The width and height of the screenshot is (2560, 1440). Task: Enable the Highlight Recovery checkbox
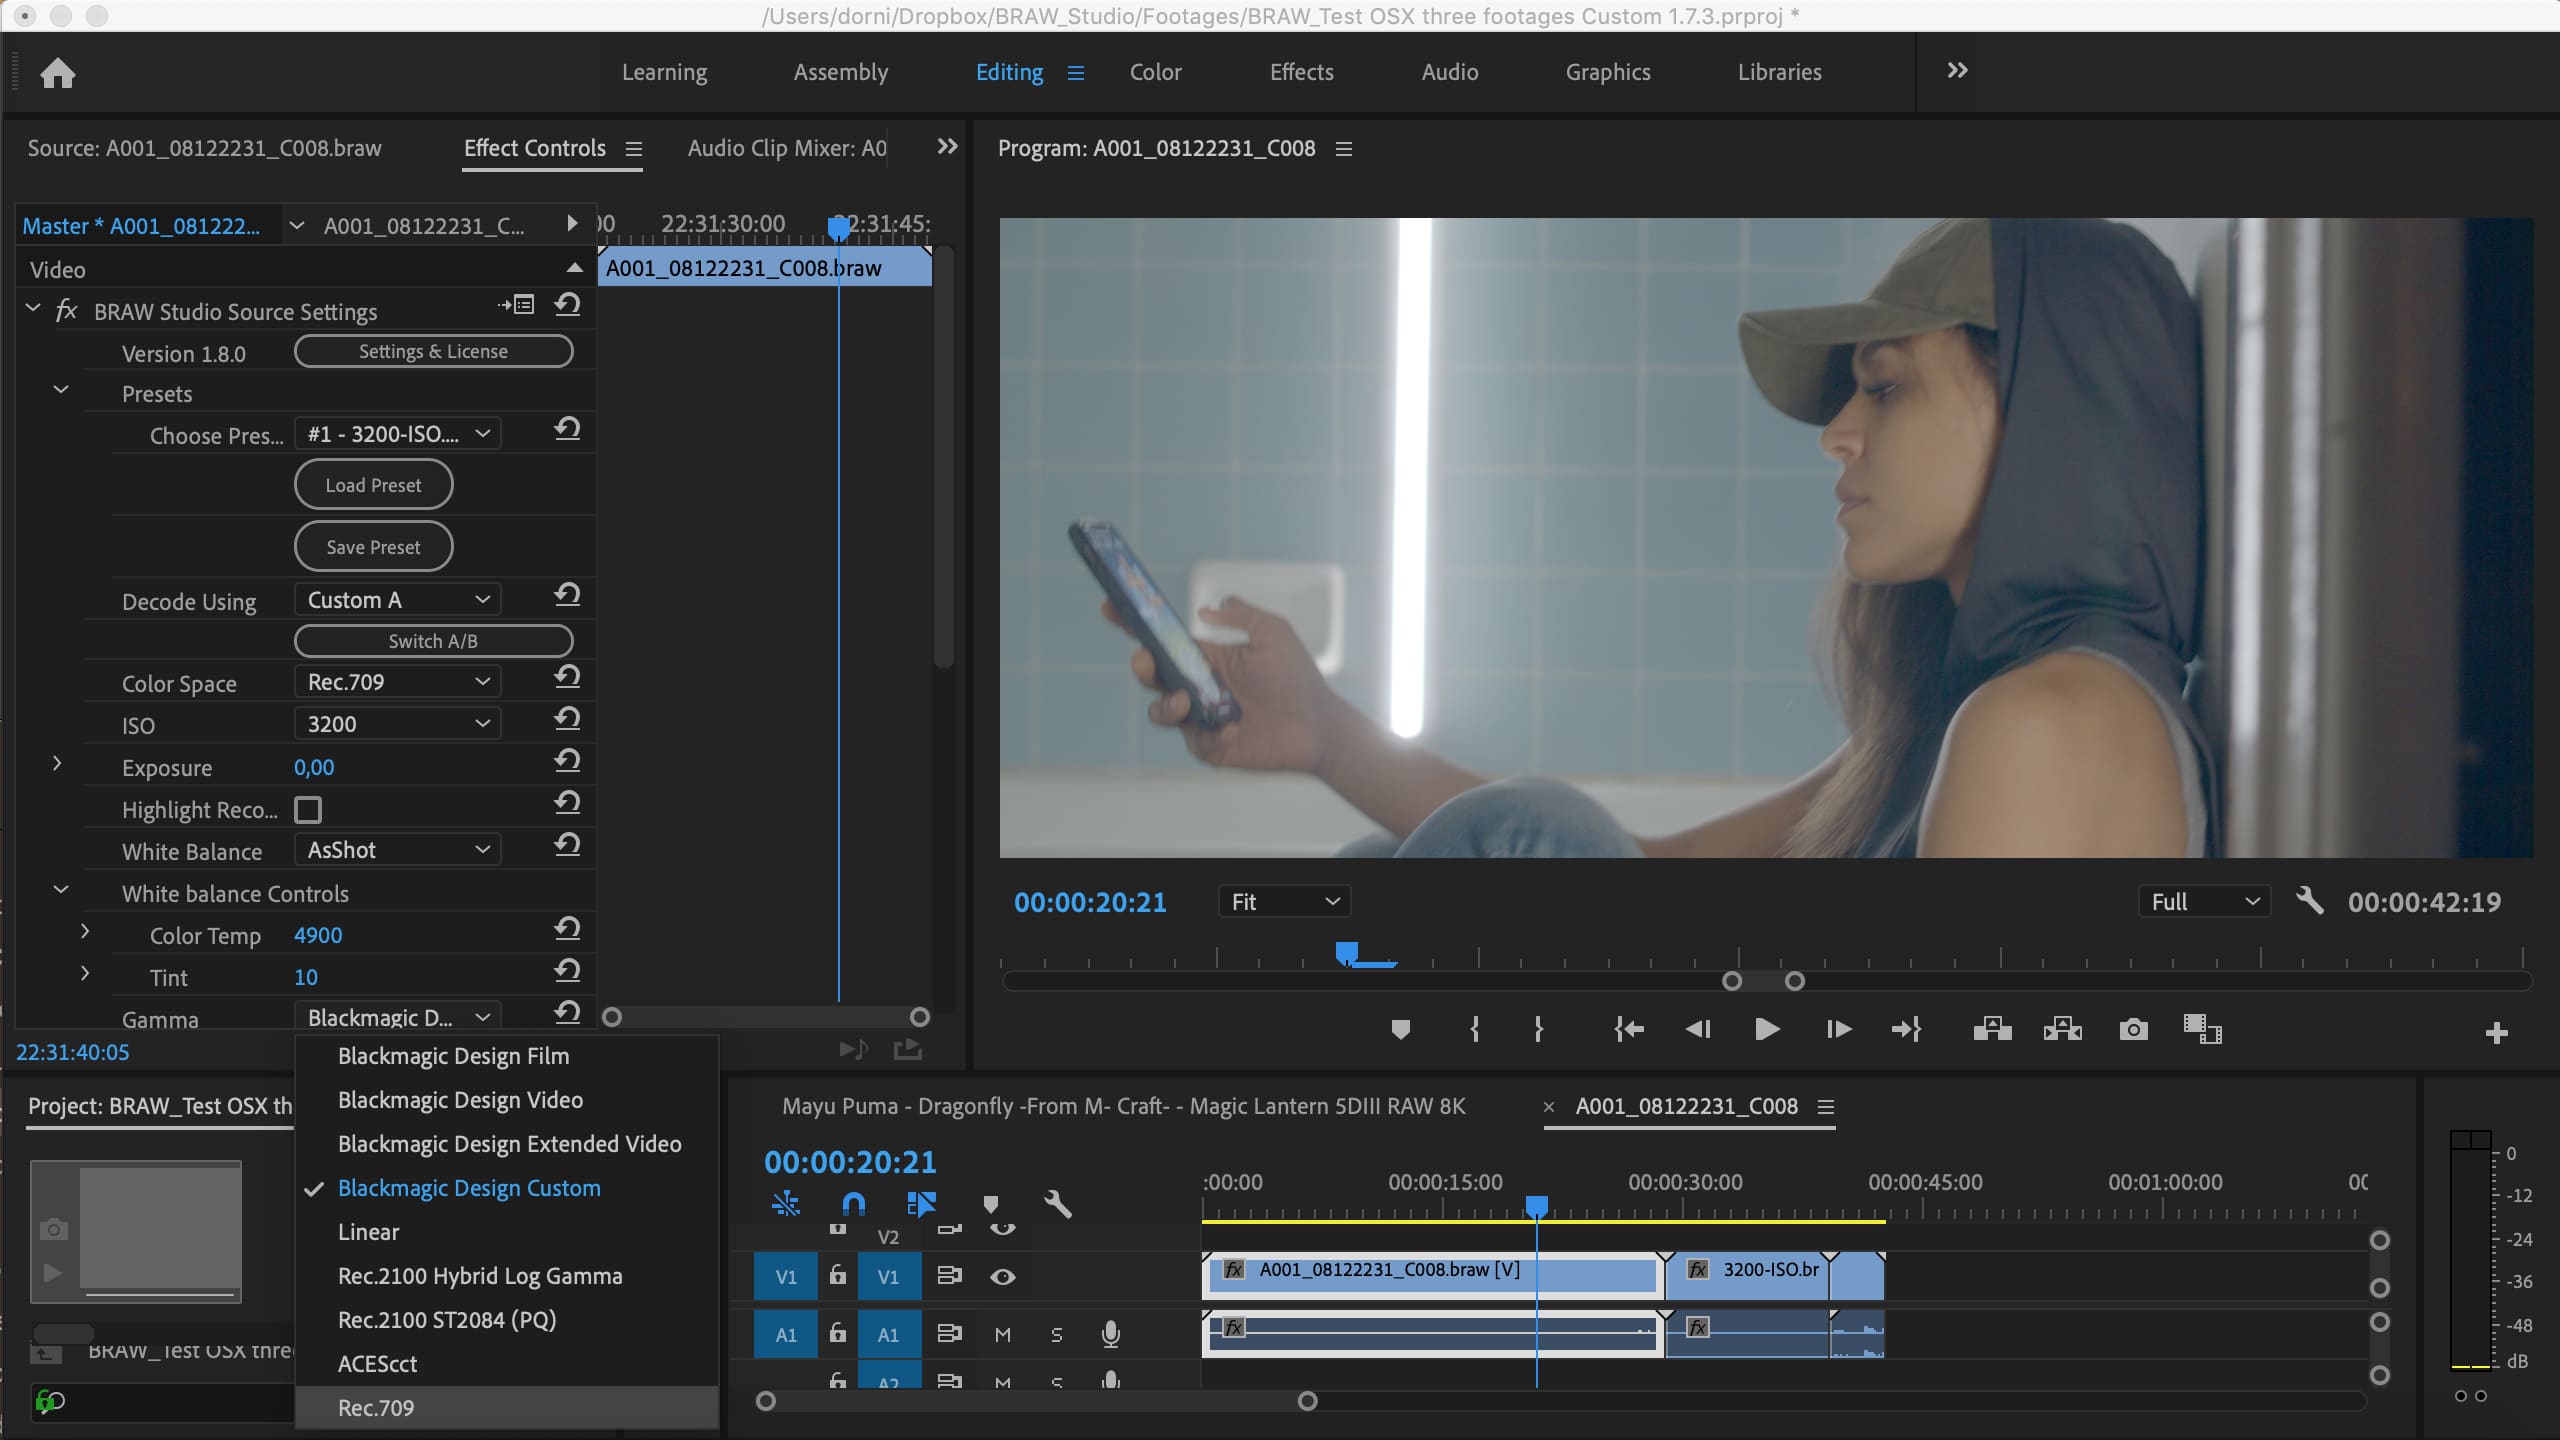309,809
